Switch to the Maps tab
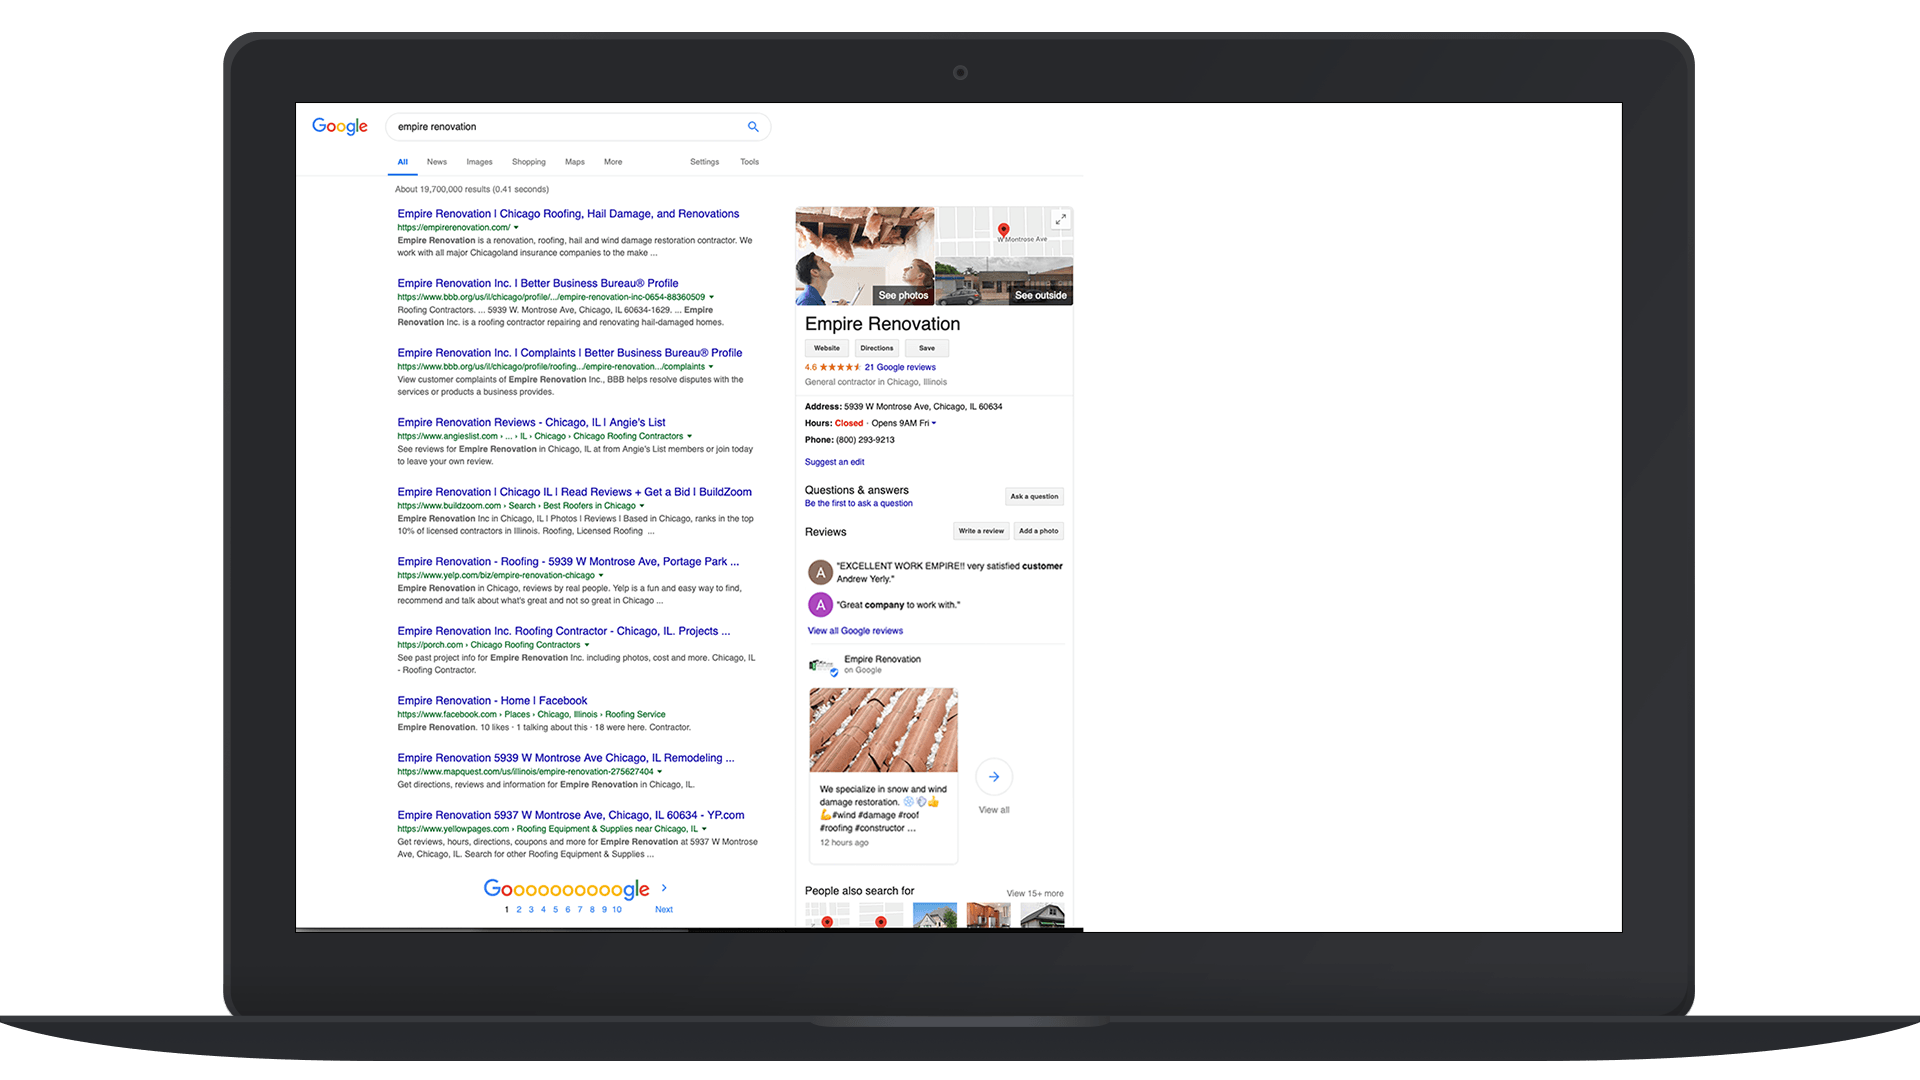The width and height of the screenshot is (1920, 1080). (x=575, y=162)
